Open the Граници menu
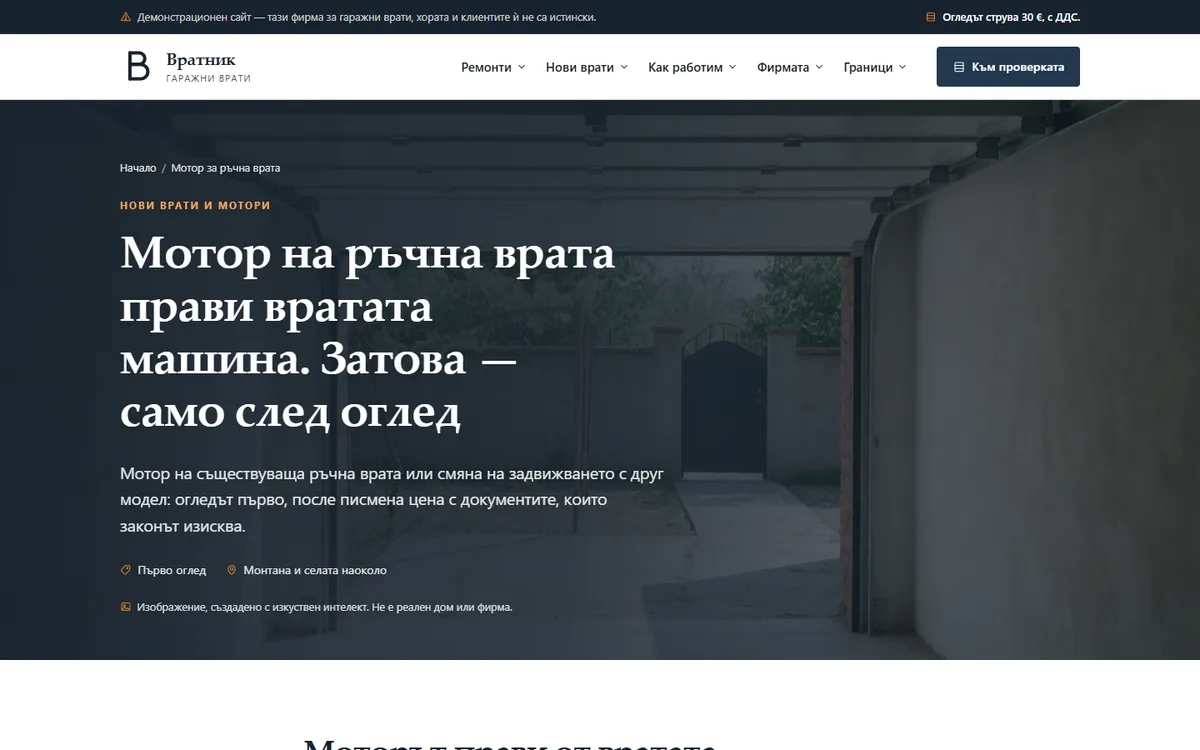This screenshot has height=750, width=1200. (875, 67)
